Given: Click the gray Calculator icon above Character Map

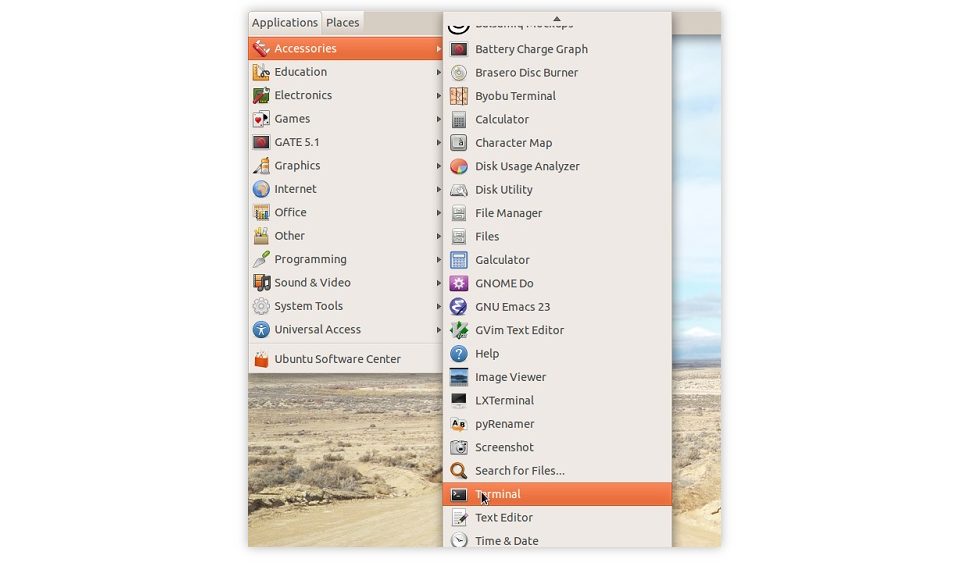Looking at the screenshot, I should click(x=459, y=120).
